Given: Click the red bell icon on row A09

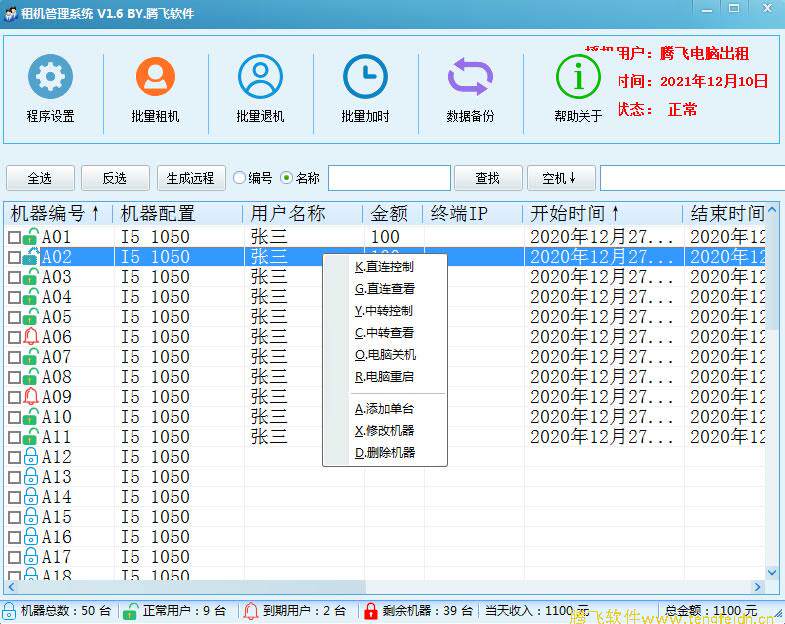Looking at the screenshot, I should [31, 397].
